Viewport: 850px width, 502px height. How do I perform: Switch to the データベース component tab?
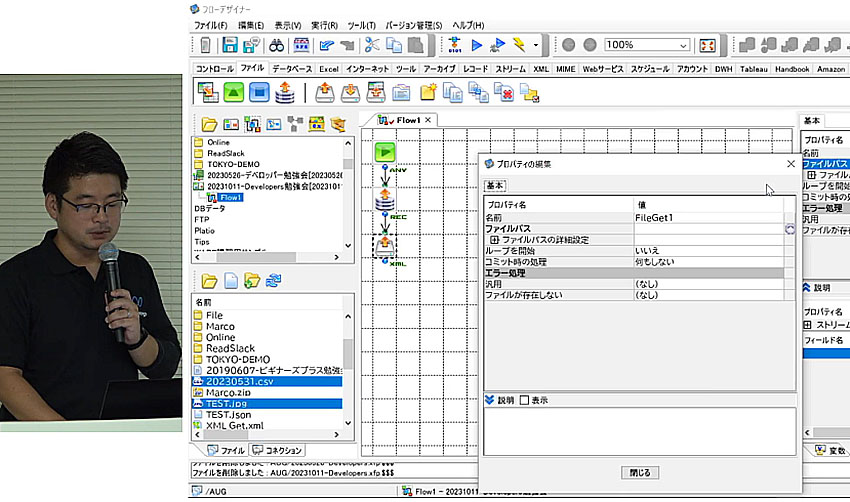coord(292,69)
